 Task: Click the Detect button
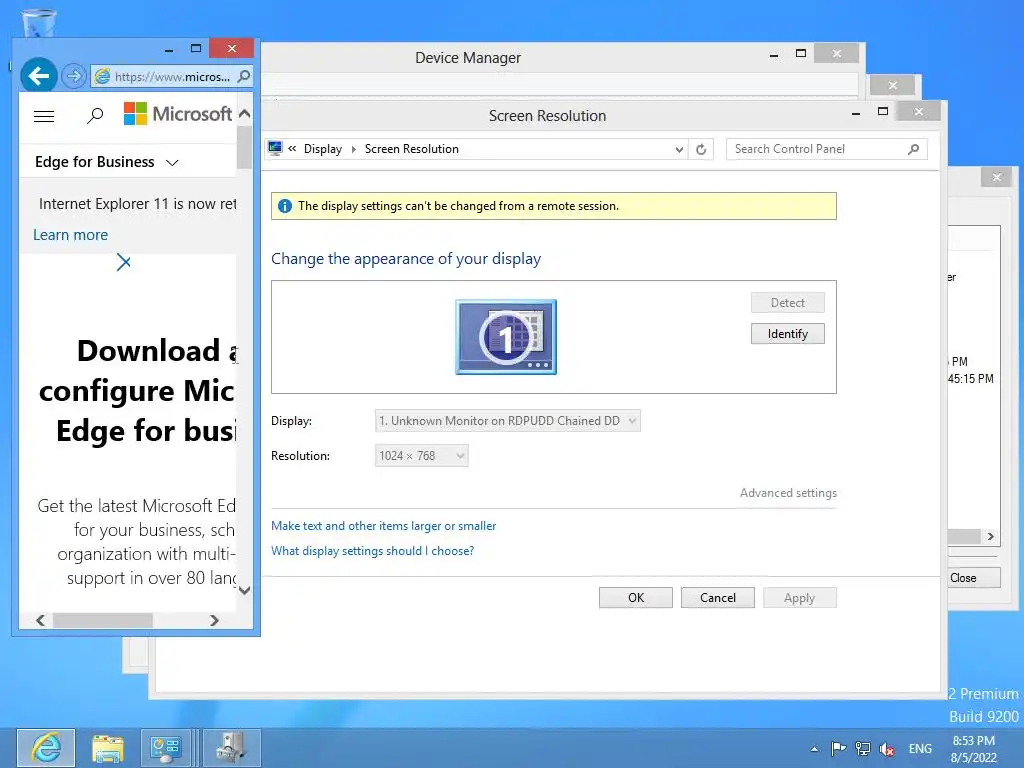pyautogui.click(x=788, y=302)
